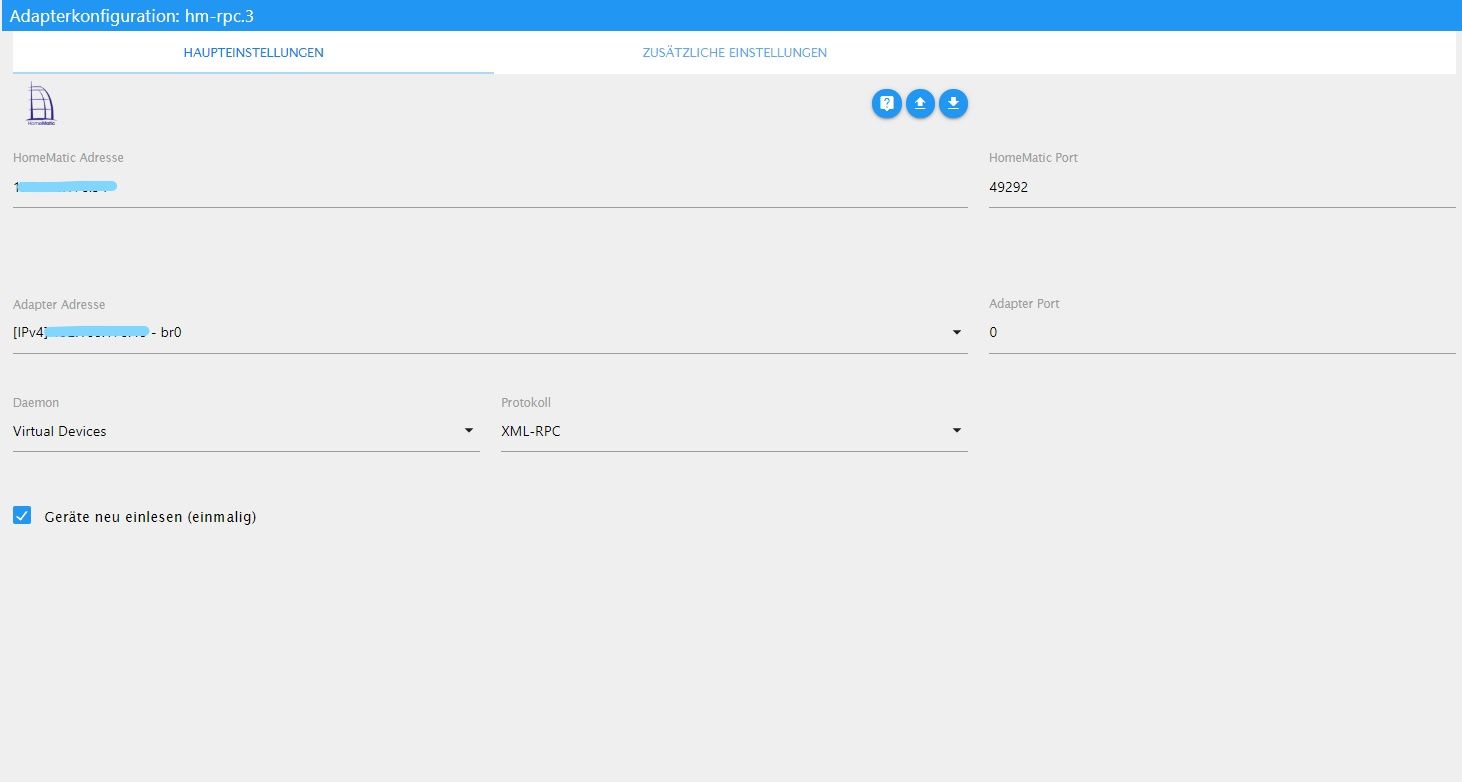Click the HomeMatic logo image

(x=41, y=103)
